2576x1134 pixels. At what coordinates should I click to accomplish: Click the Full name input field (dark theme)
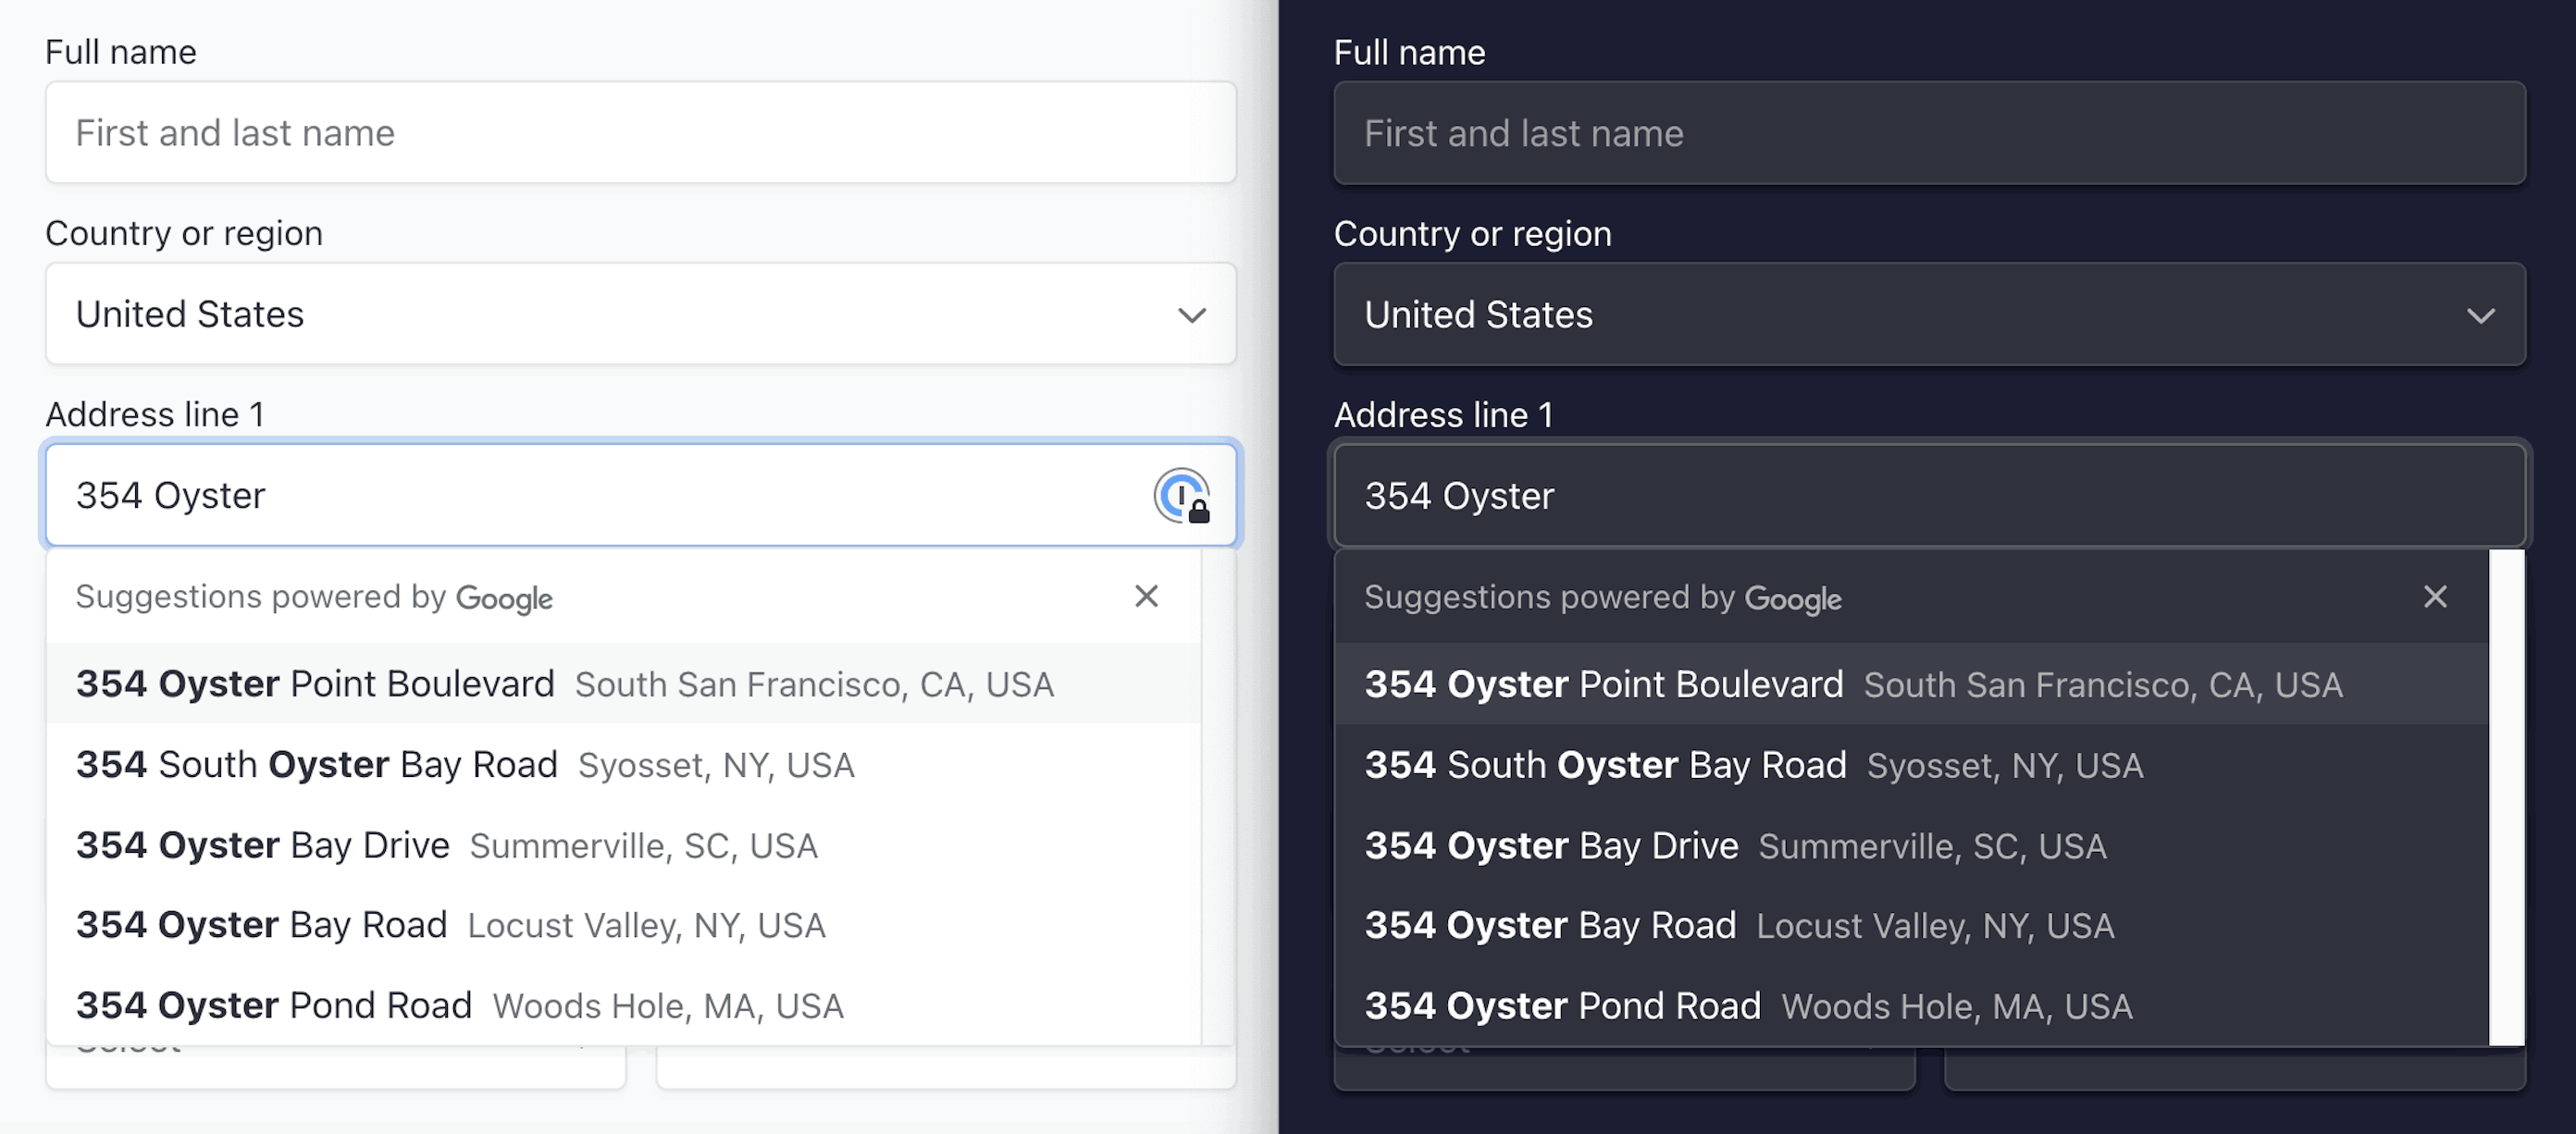[1932, 133]
